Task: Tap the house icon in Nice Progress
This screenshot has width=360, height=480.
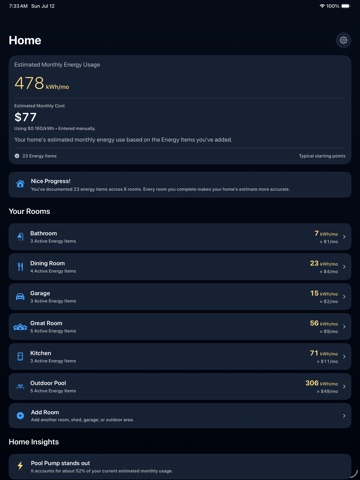Action: [x=20, y=184]
